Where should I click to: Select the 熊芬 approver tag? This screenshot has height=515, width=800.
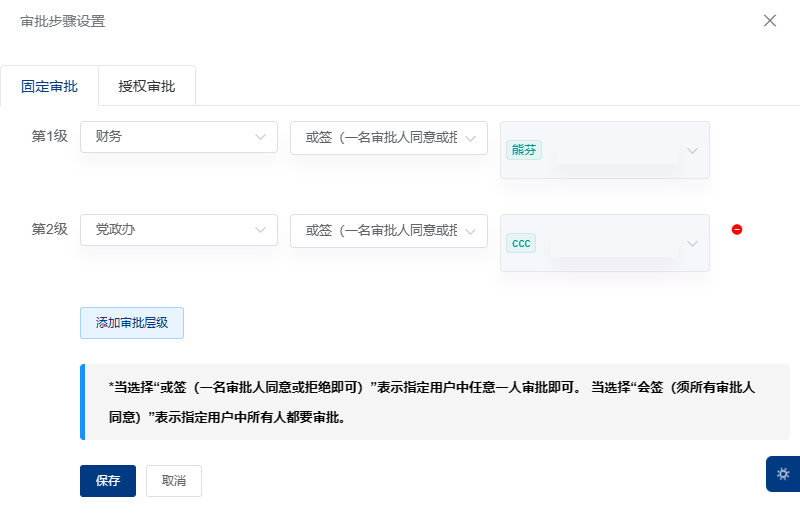click(524, 150)
